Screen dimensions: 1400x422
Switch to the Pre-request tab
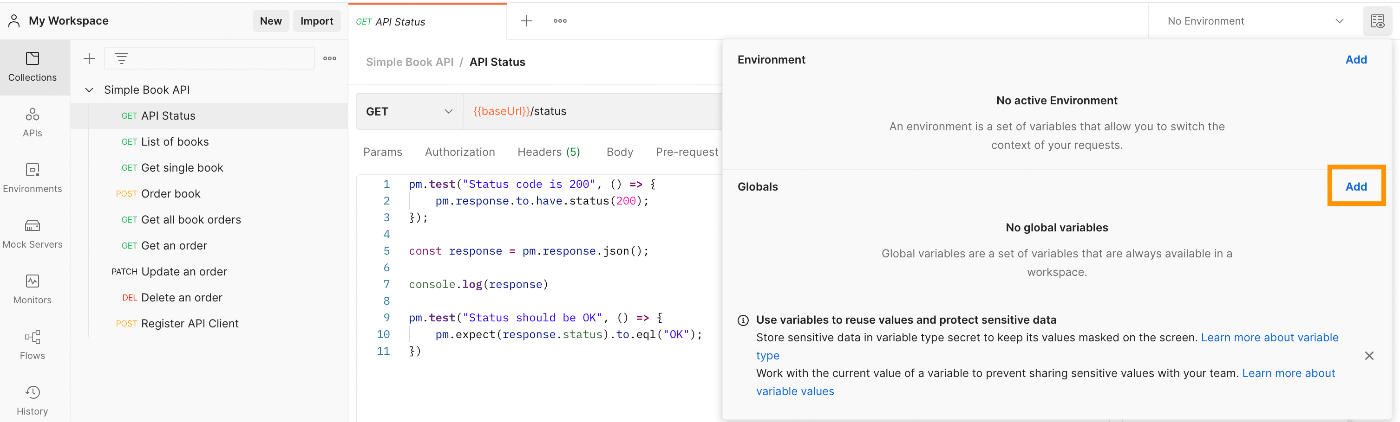687,152
